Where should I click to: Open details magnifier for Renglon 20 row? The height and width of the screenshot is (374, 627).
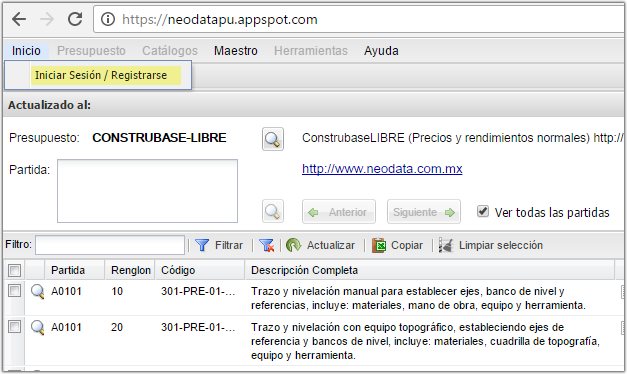point(37,327)
